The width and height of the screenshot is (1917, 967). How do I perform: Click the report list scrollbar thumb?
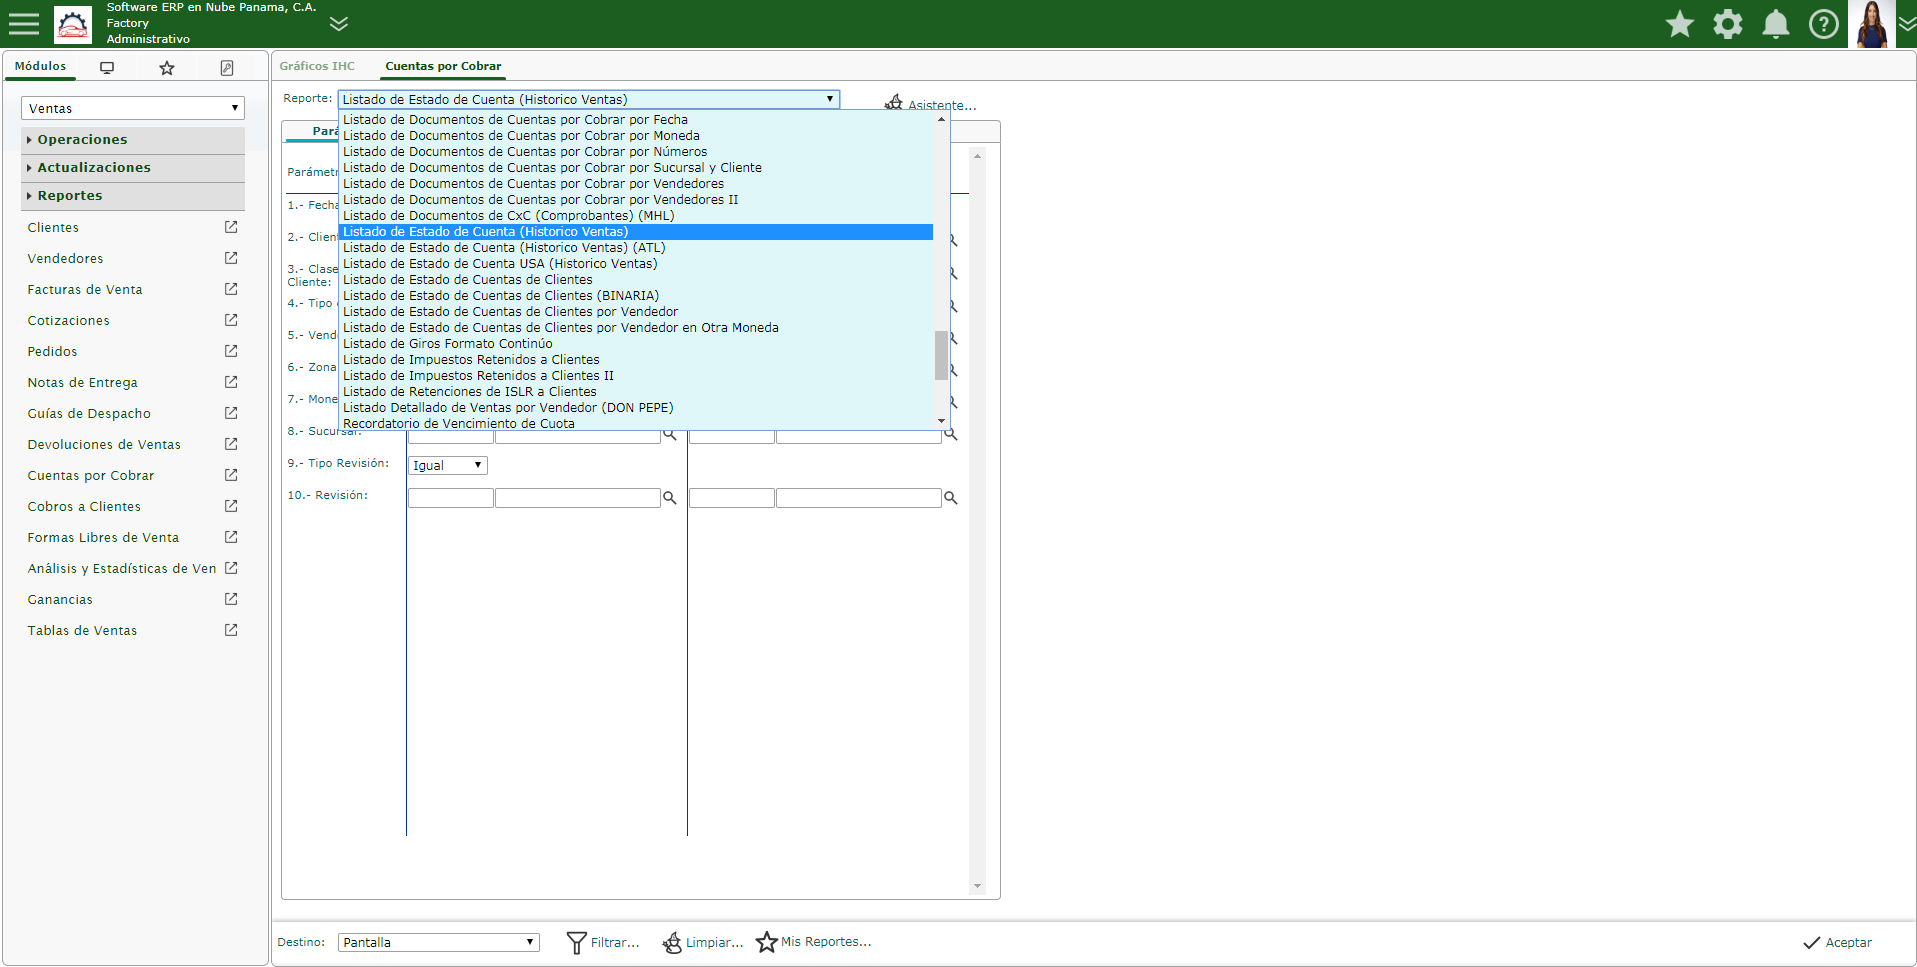coord(941,356)
